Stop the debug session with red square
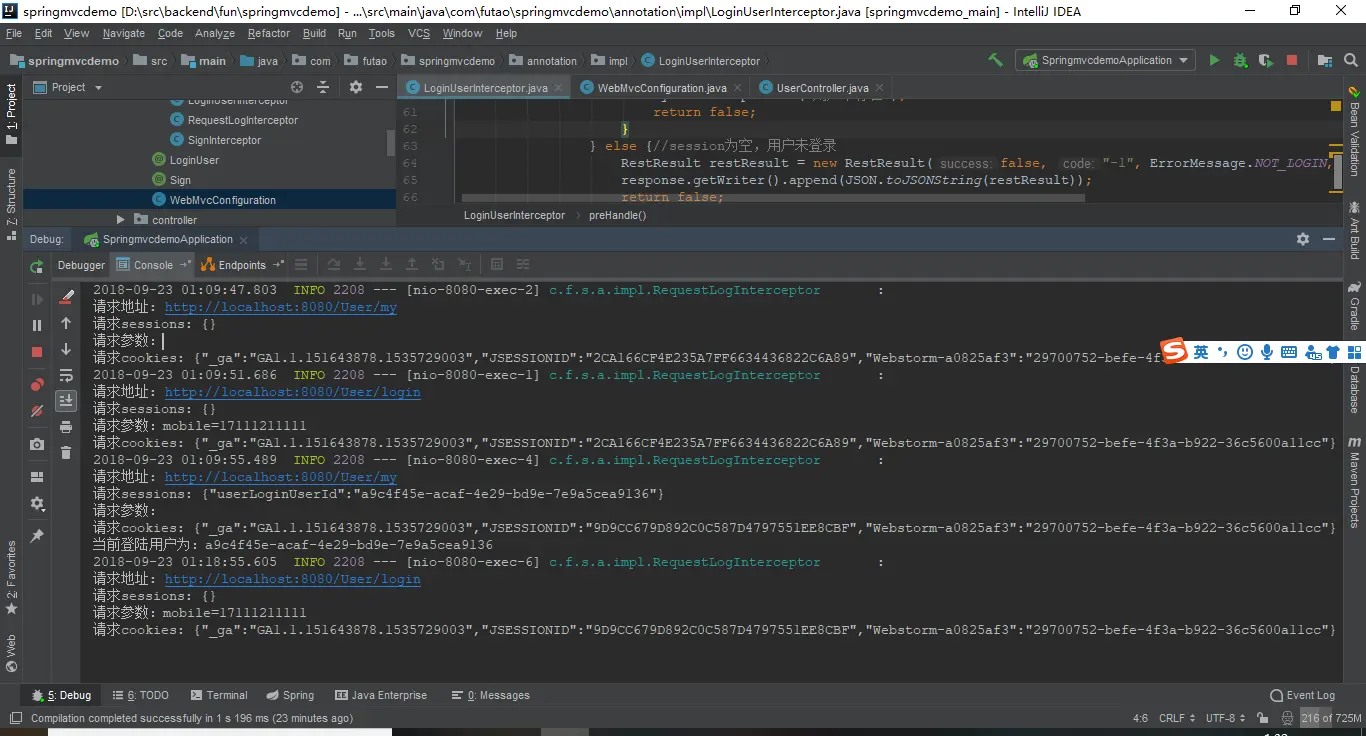1366x736 pixels. (37, 351)
